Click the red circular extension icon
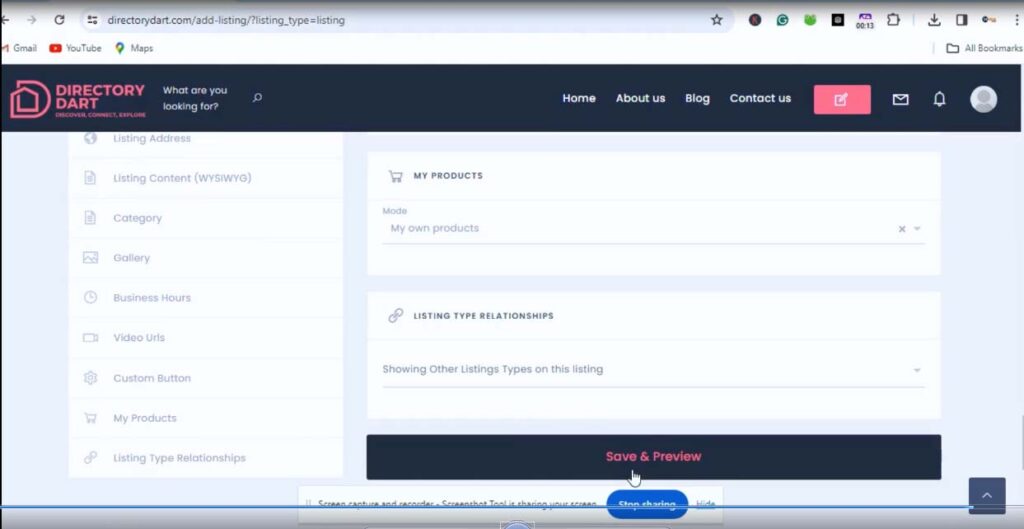1024x529 pixels. point(754,20)
